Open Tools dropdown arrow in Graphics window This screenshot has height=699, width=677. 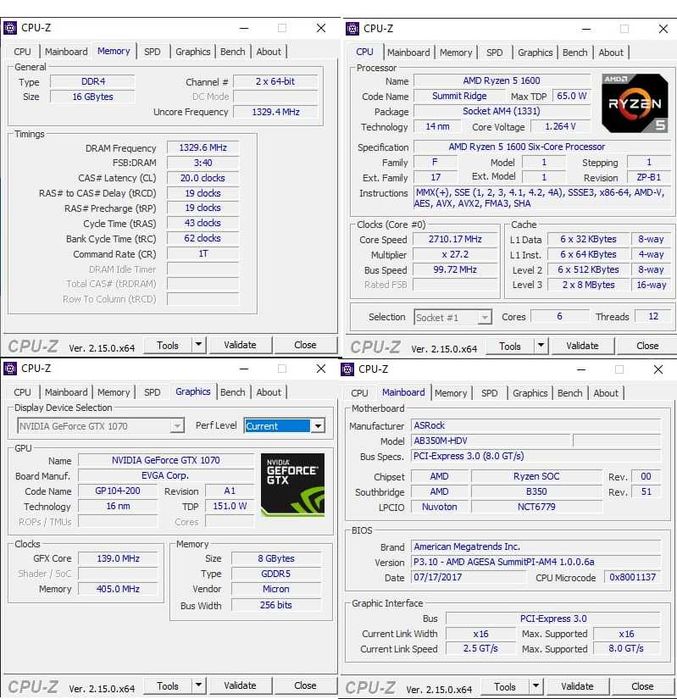point(198,685)
